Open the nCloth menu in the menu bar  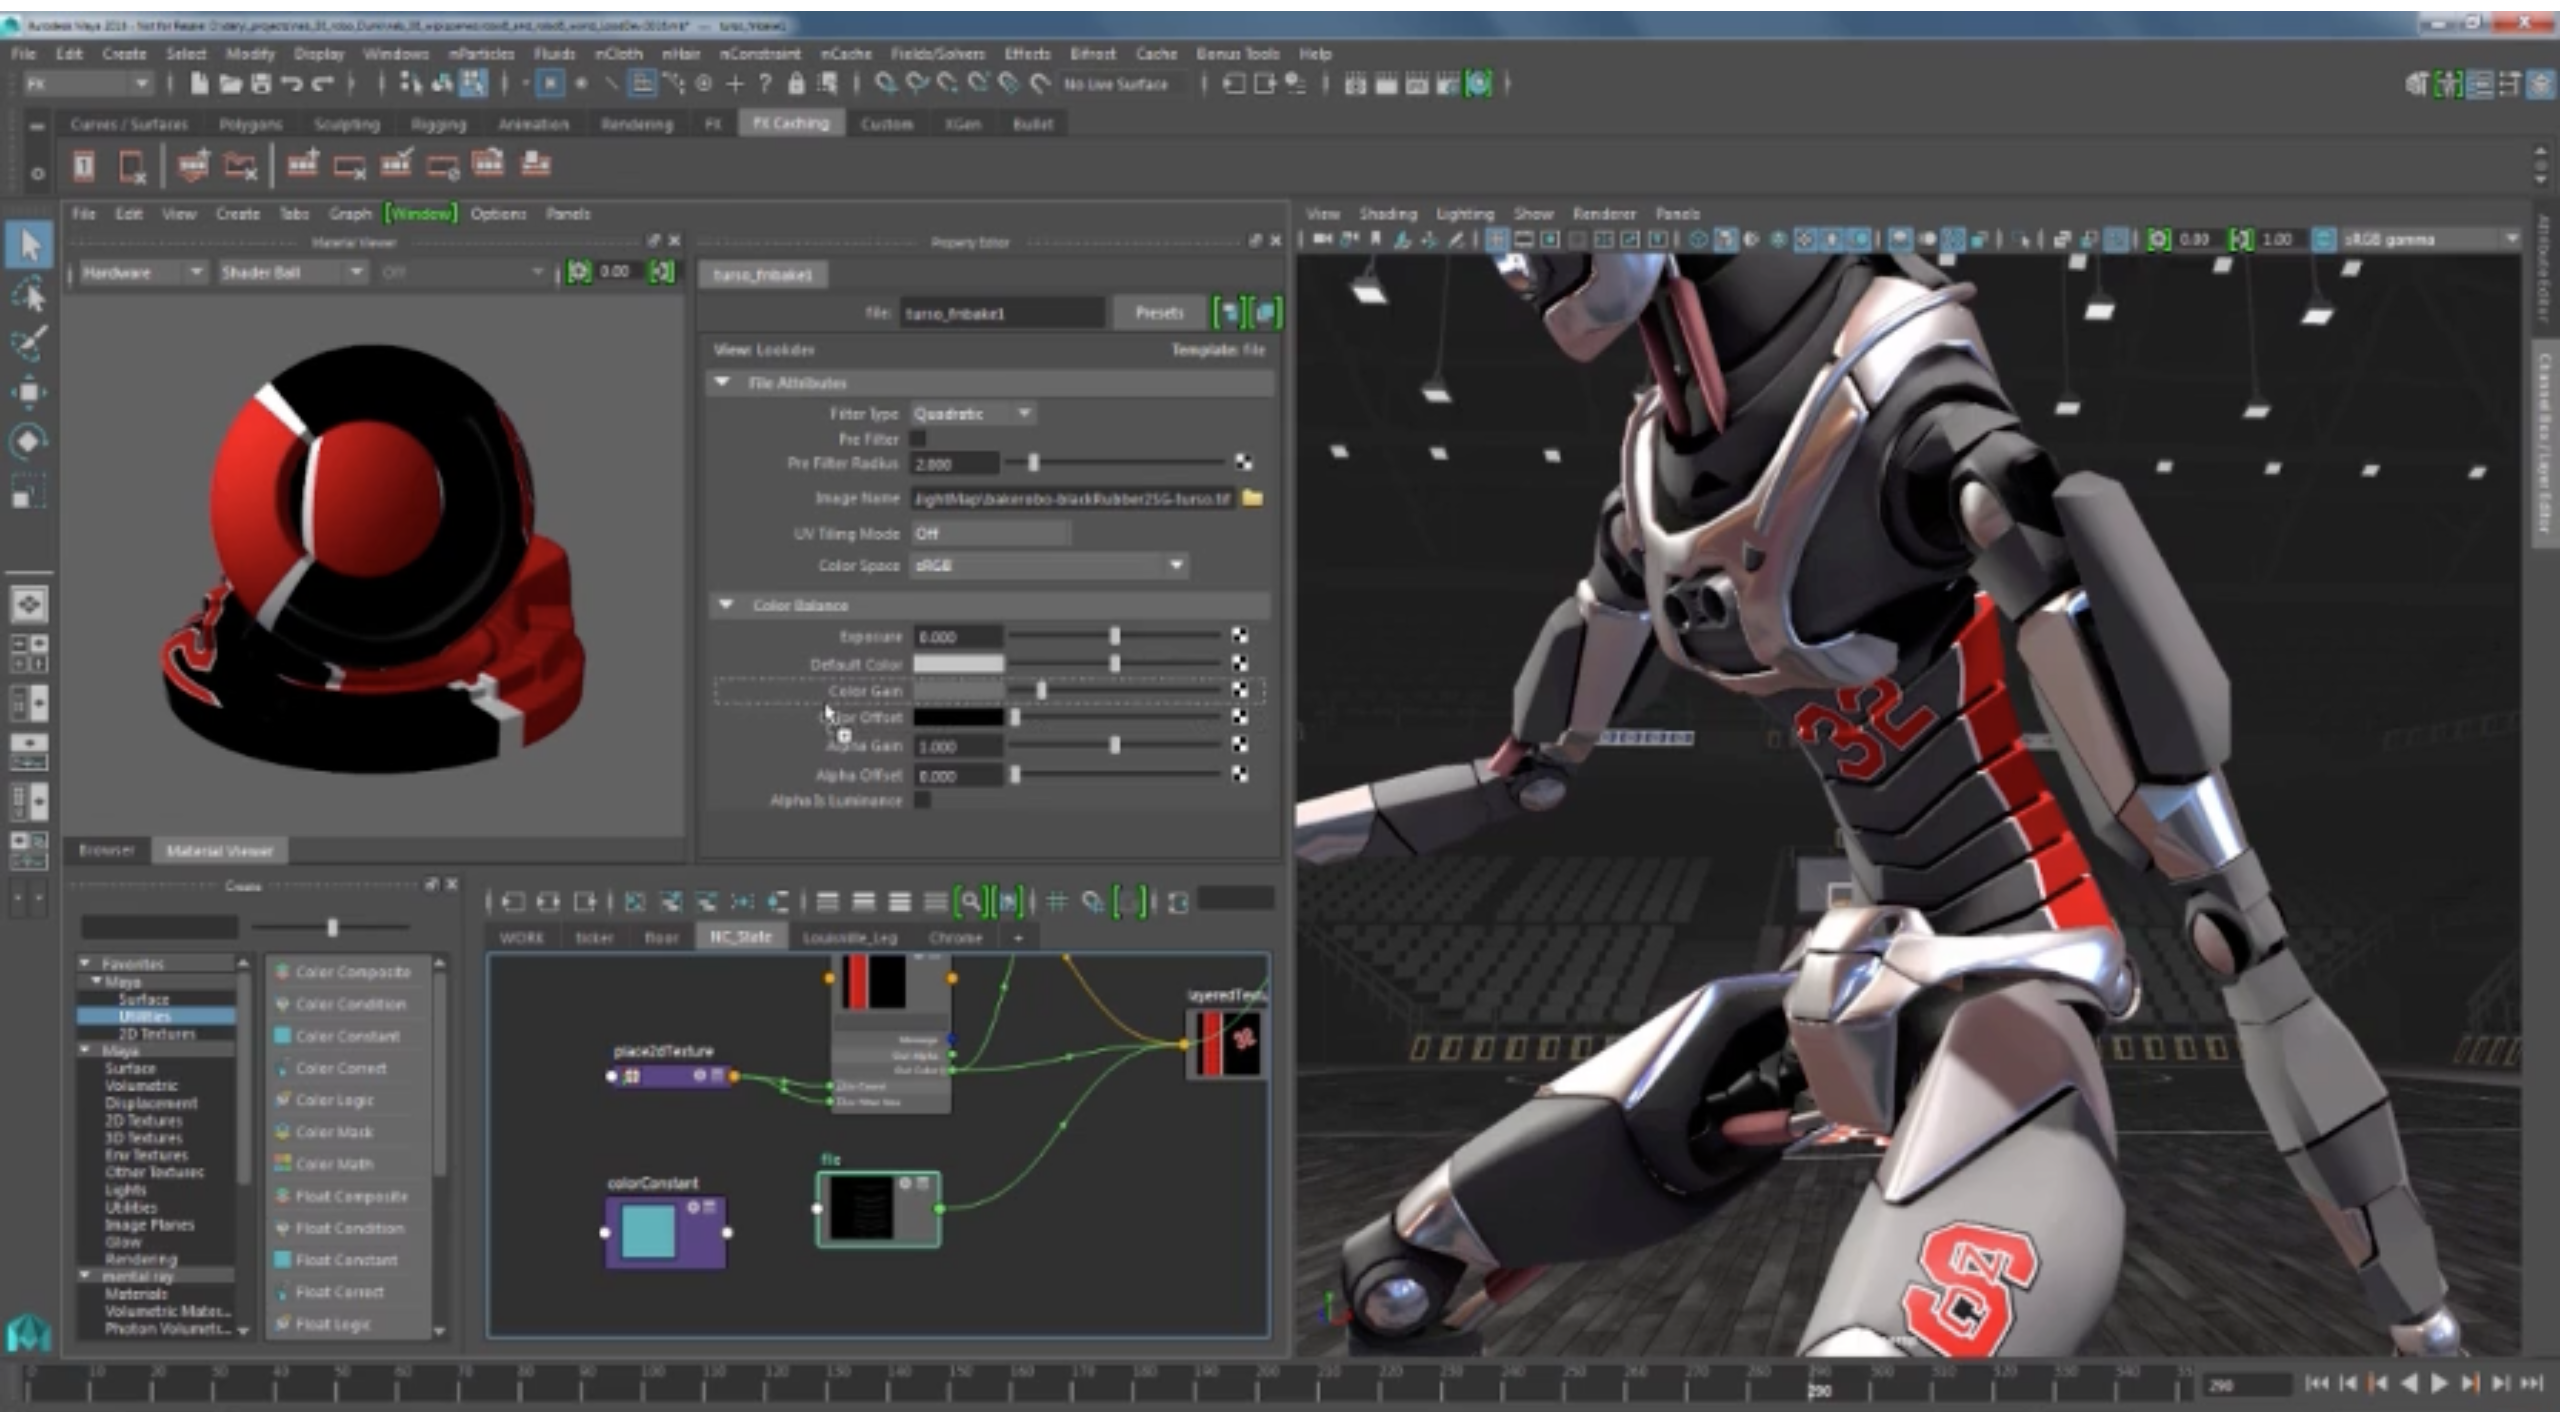click(x=618, y=54)
